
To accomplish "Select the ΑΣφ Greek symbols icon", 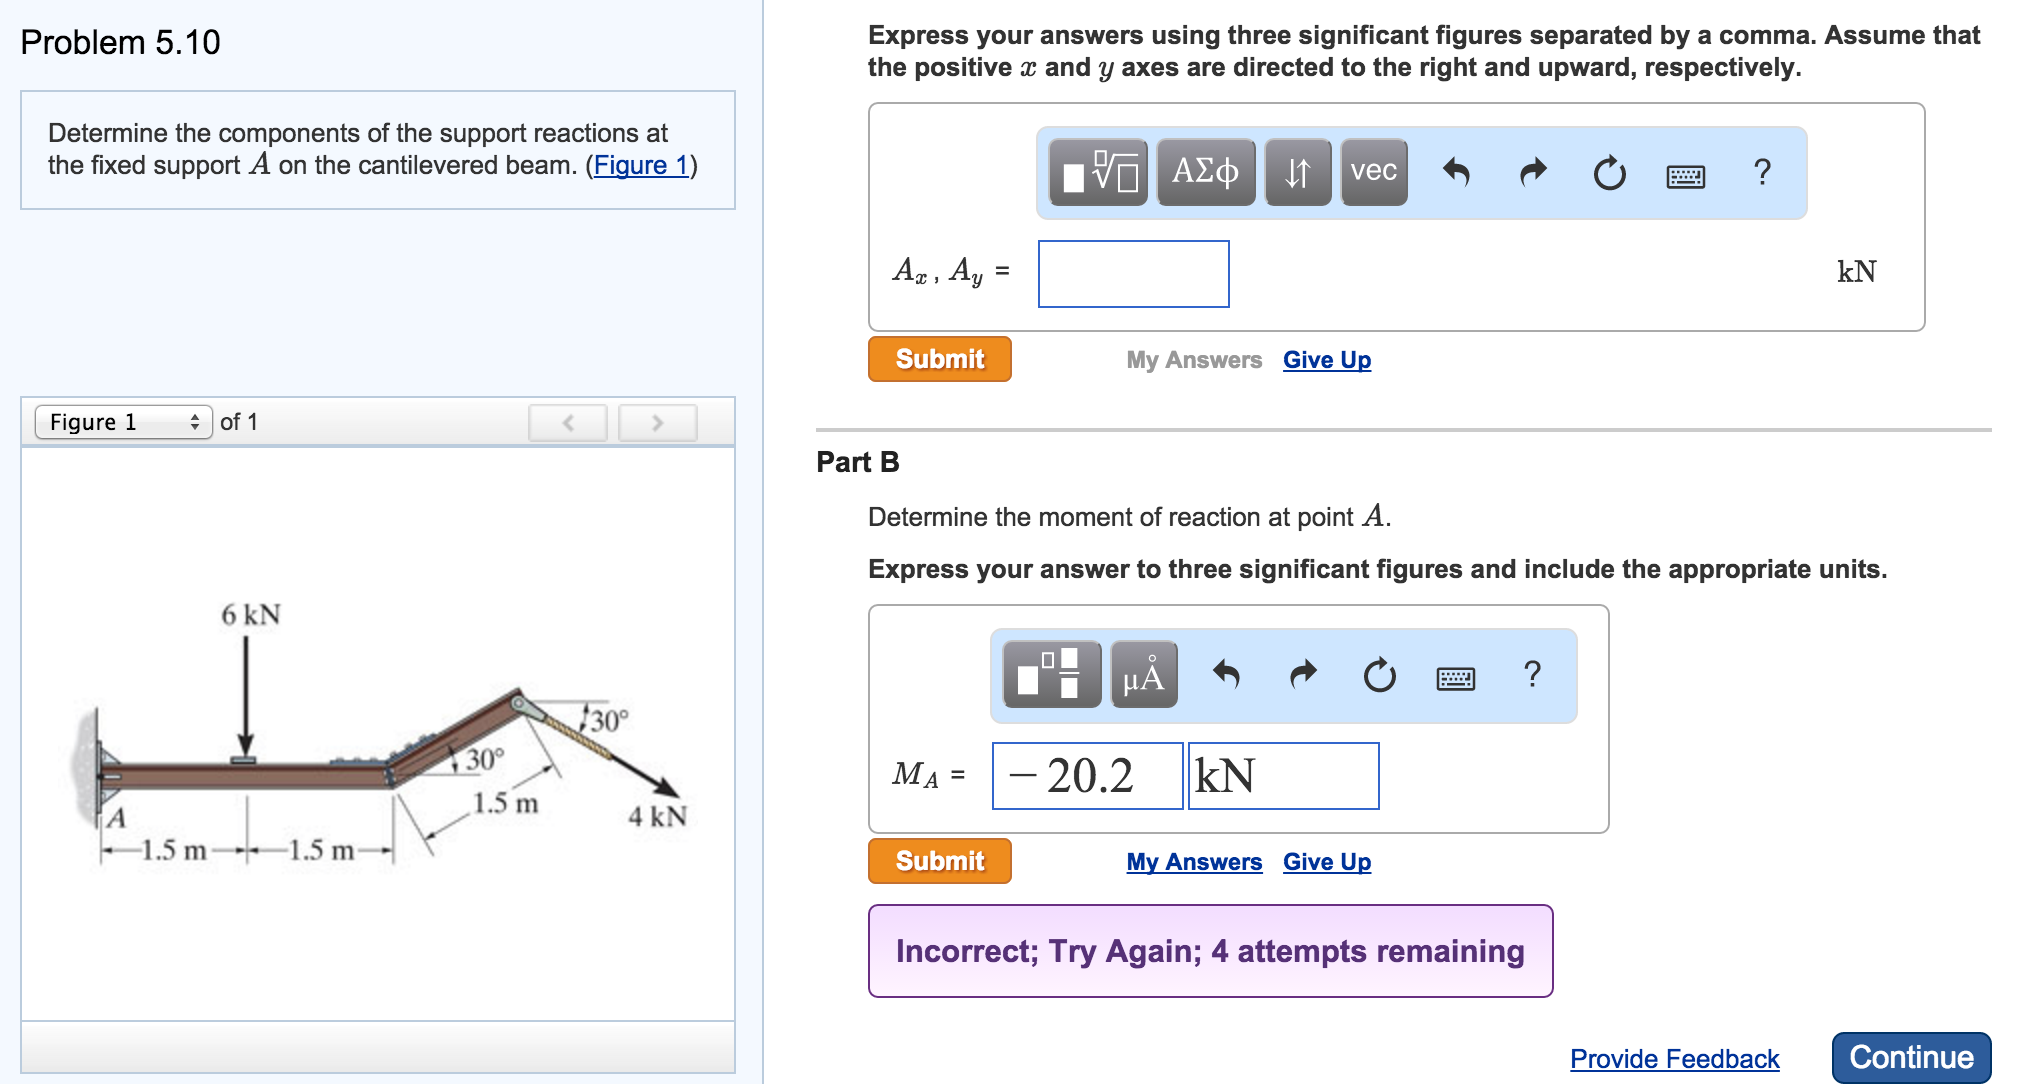I will pyautogui.click(x=1206, y=172).
